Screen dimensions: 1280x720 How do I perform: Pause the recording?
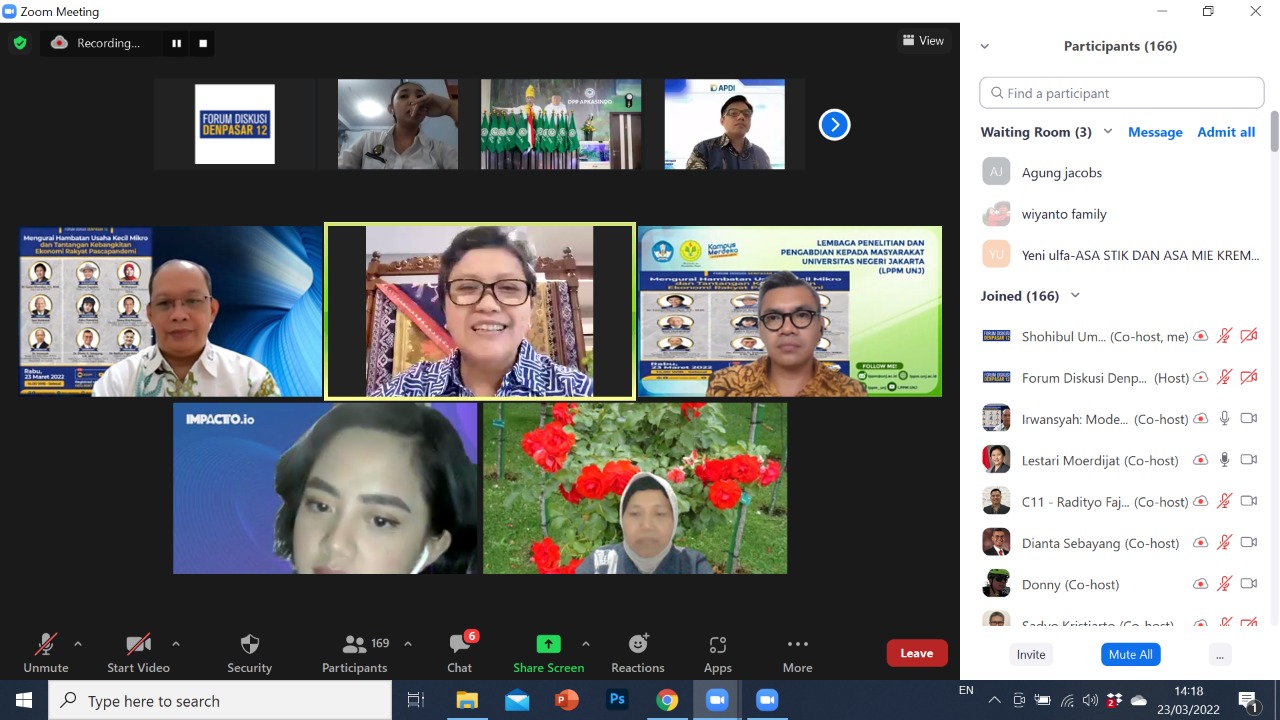(177, 43)
